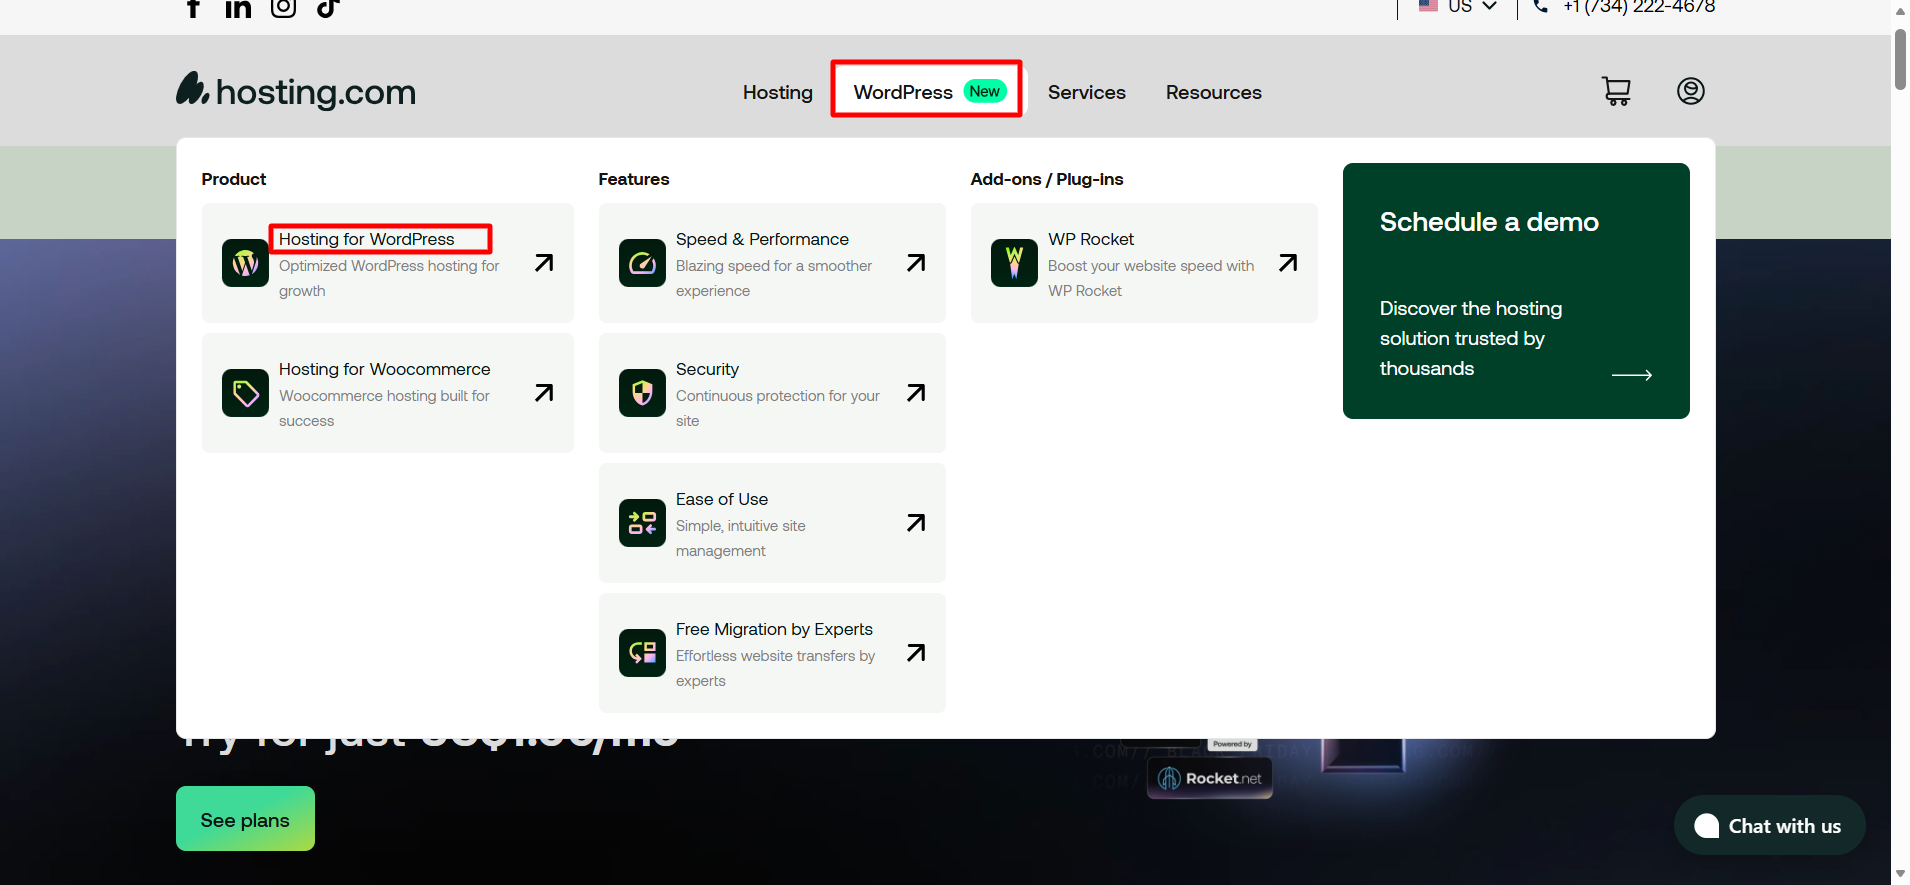
Task: Open the shopping cart
Action: click(x=1616, y=91)
